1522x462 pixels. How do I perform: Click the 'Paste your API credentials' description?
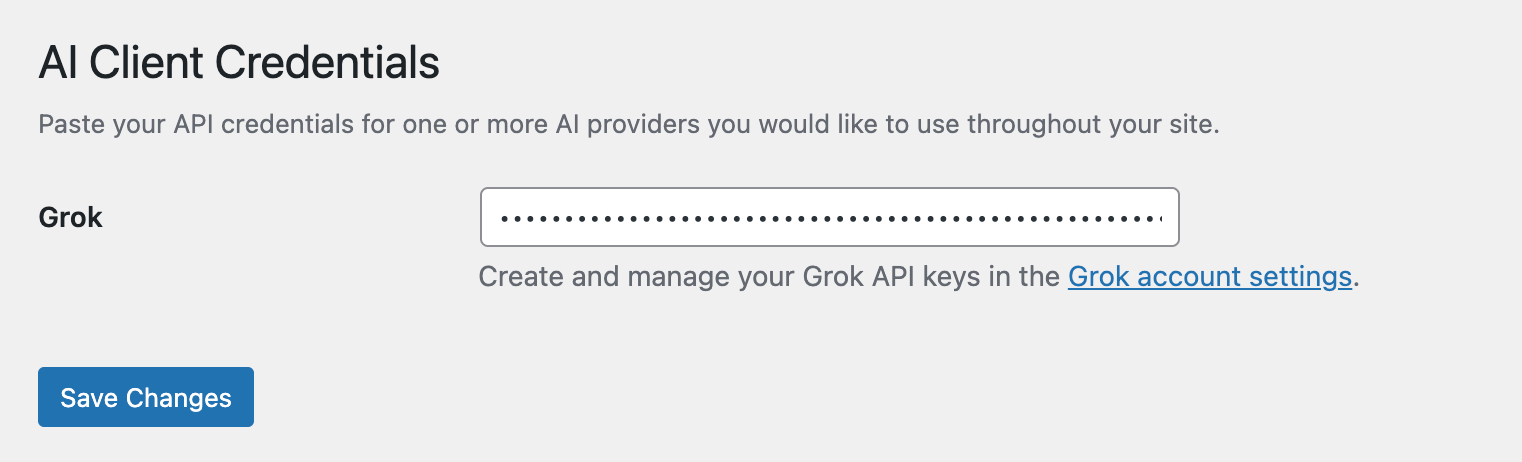click(628, 127)
